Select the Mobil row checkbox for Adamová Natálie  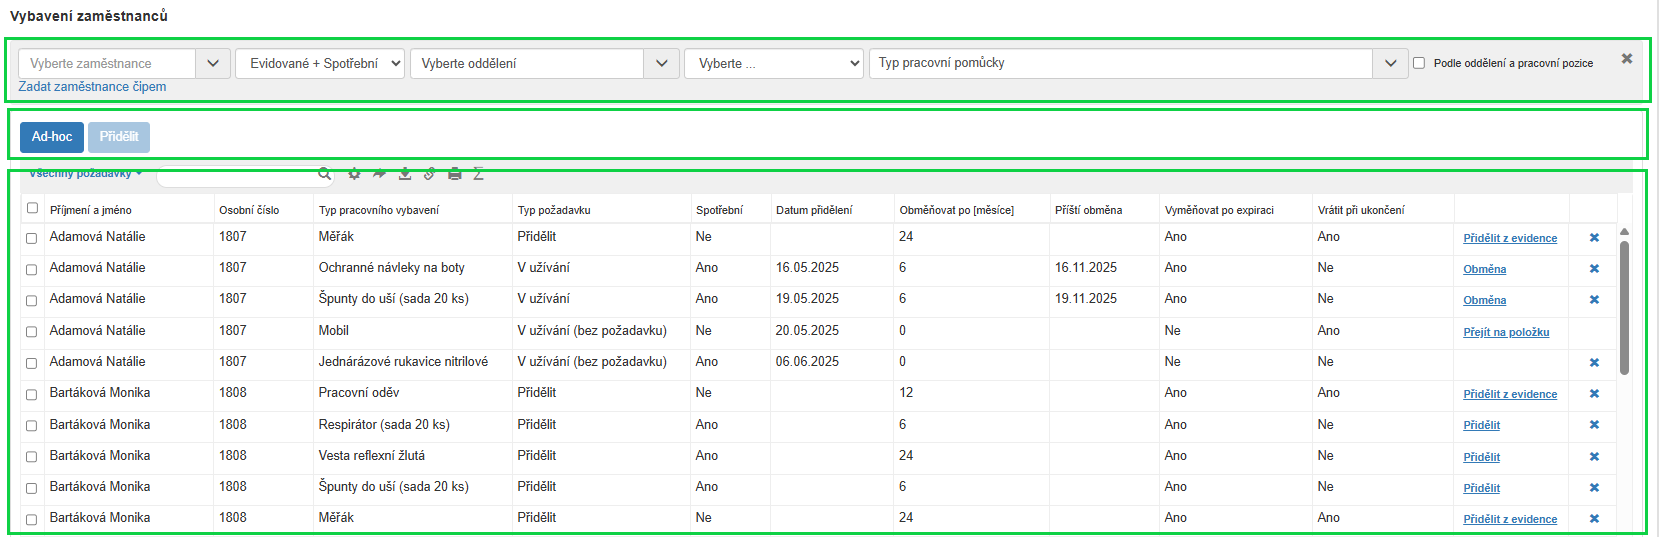tap(31, 332)
